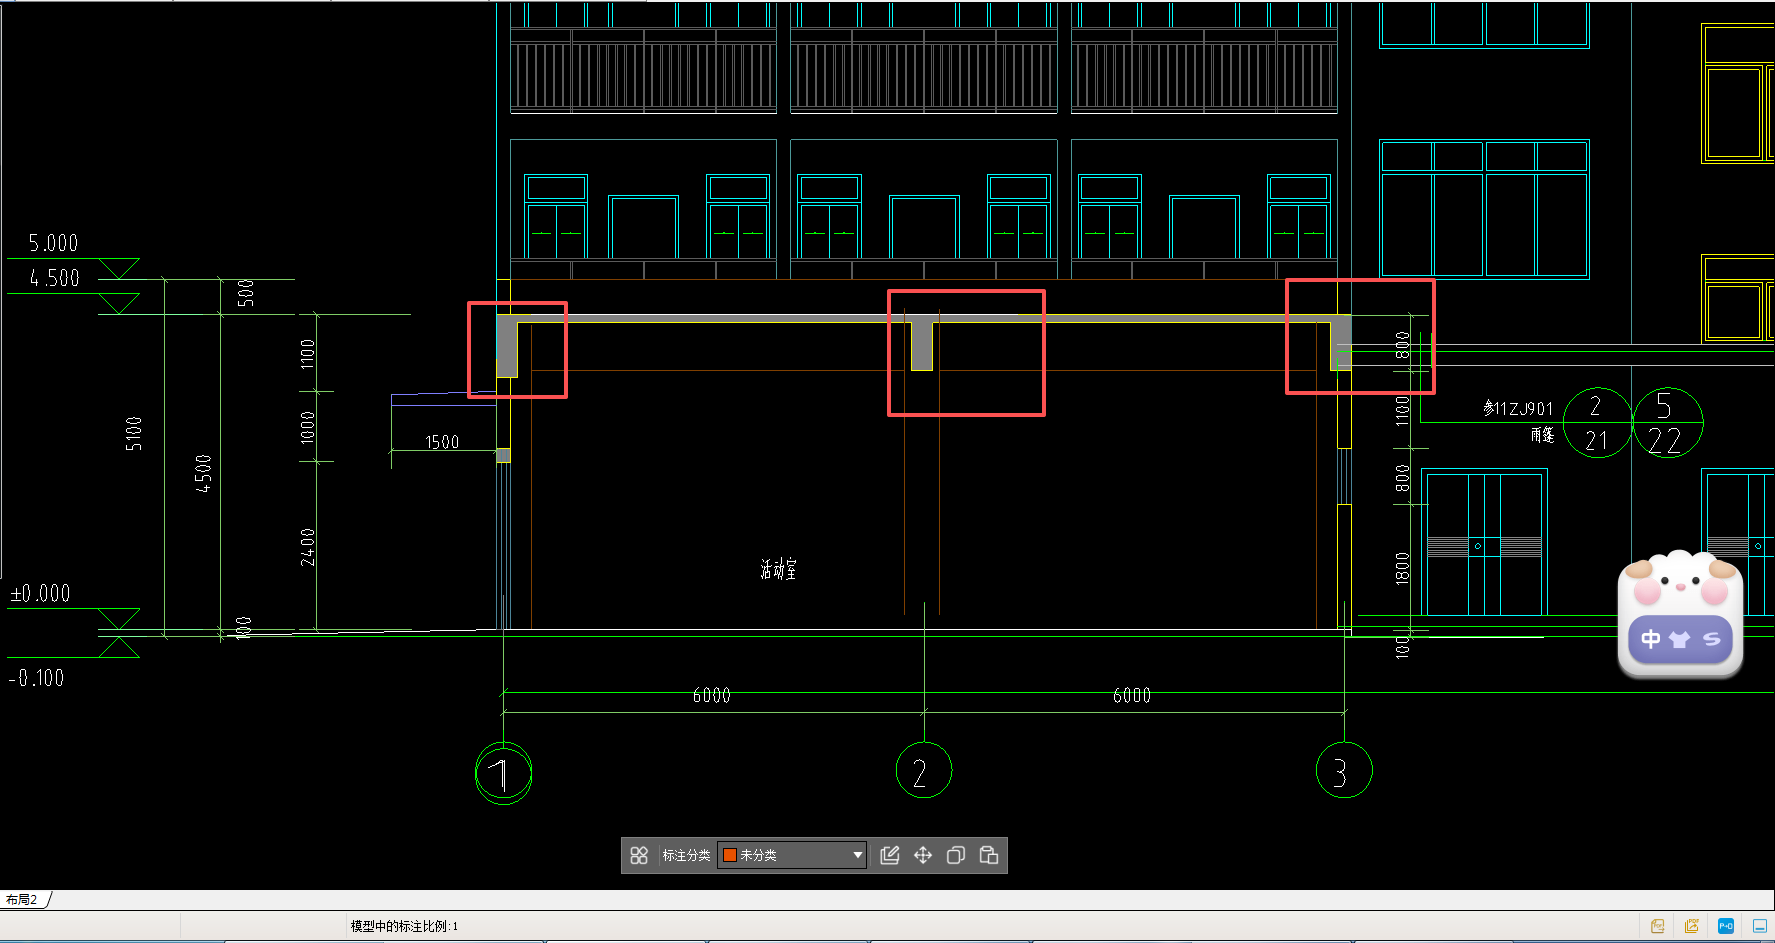The width and height of the screenshot is (1775, 943).
Task: Click the 2400 vertical dimension text
Action: pos(308,547)
